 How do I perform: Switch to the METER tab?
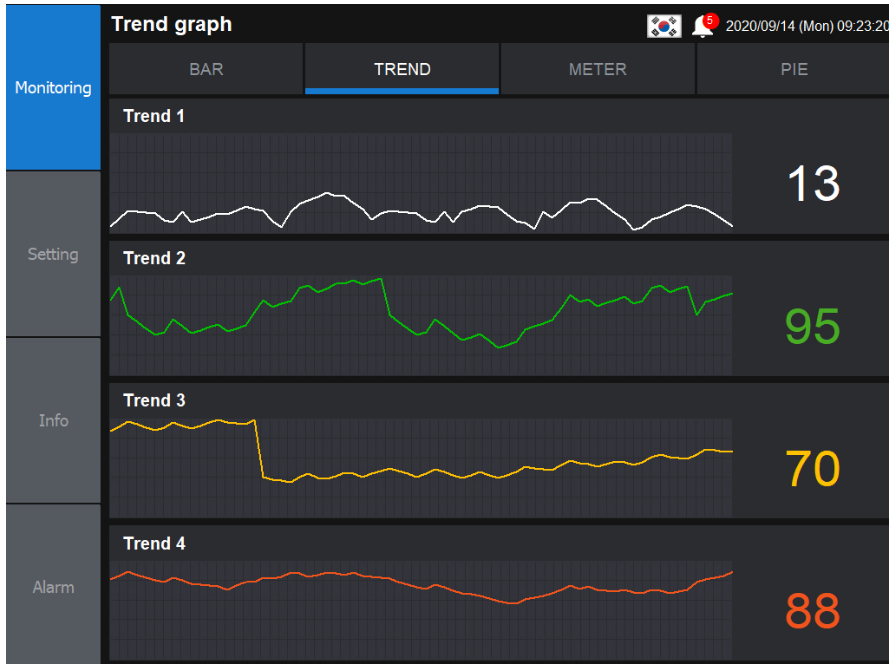click(x=597, y=69)
